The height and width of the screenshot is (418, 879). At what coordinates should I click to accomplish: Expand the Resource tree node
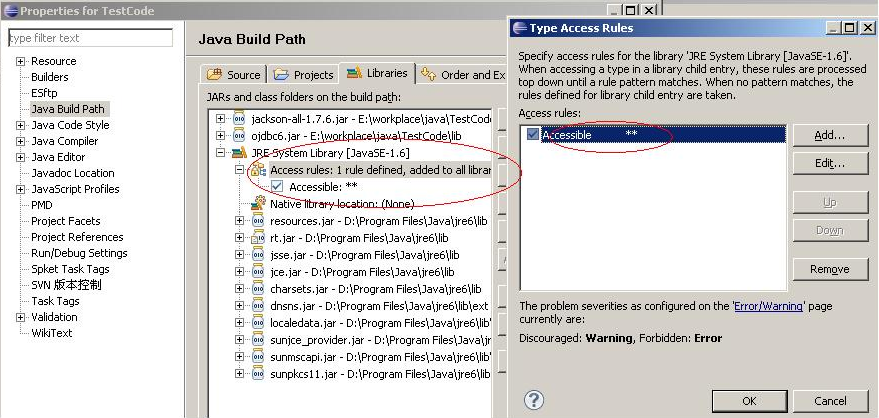[21, 61]
